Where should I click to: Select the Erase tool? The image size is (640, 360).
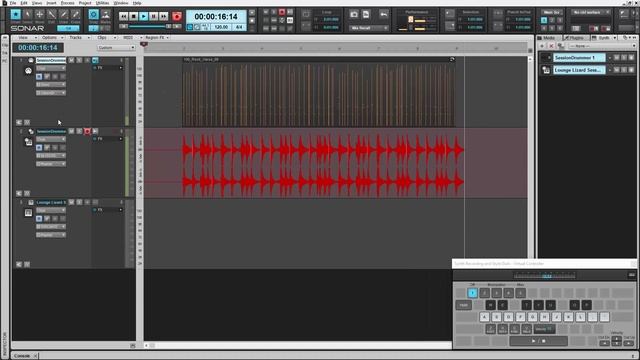click(76, 15)
